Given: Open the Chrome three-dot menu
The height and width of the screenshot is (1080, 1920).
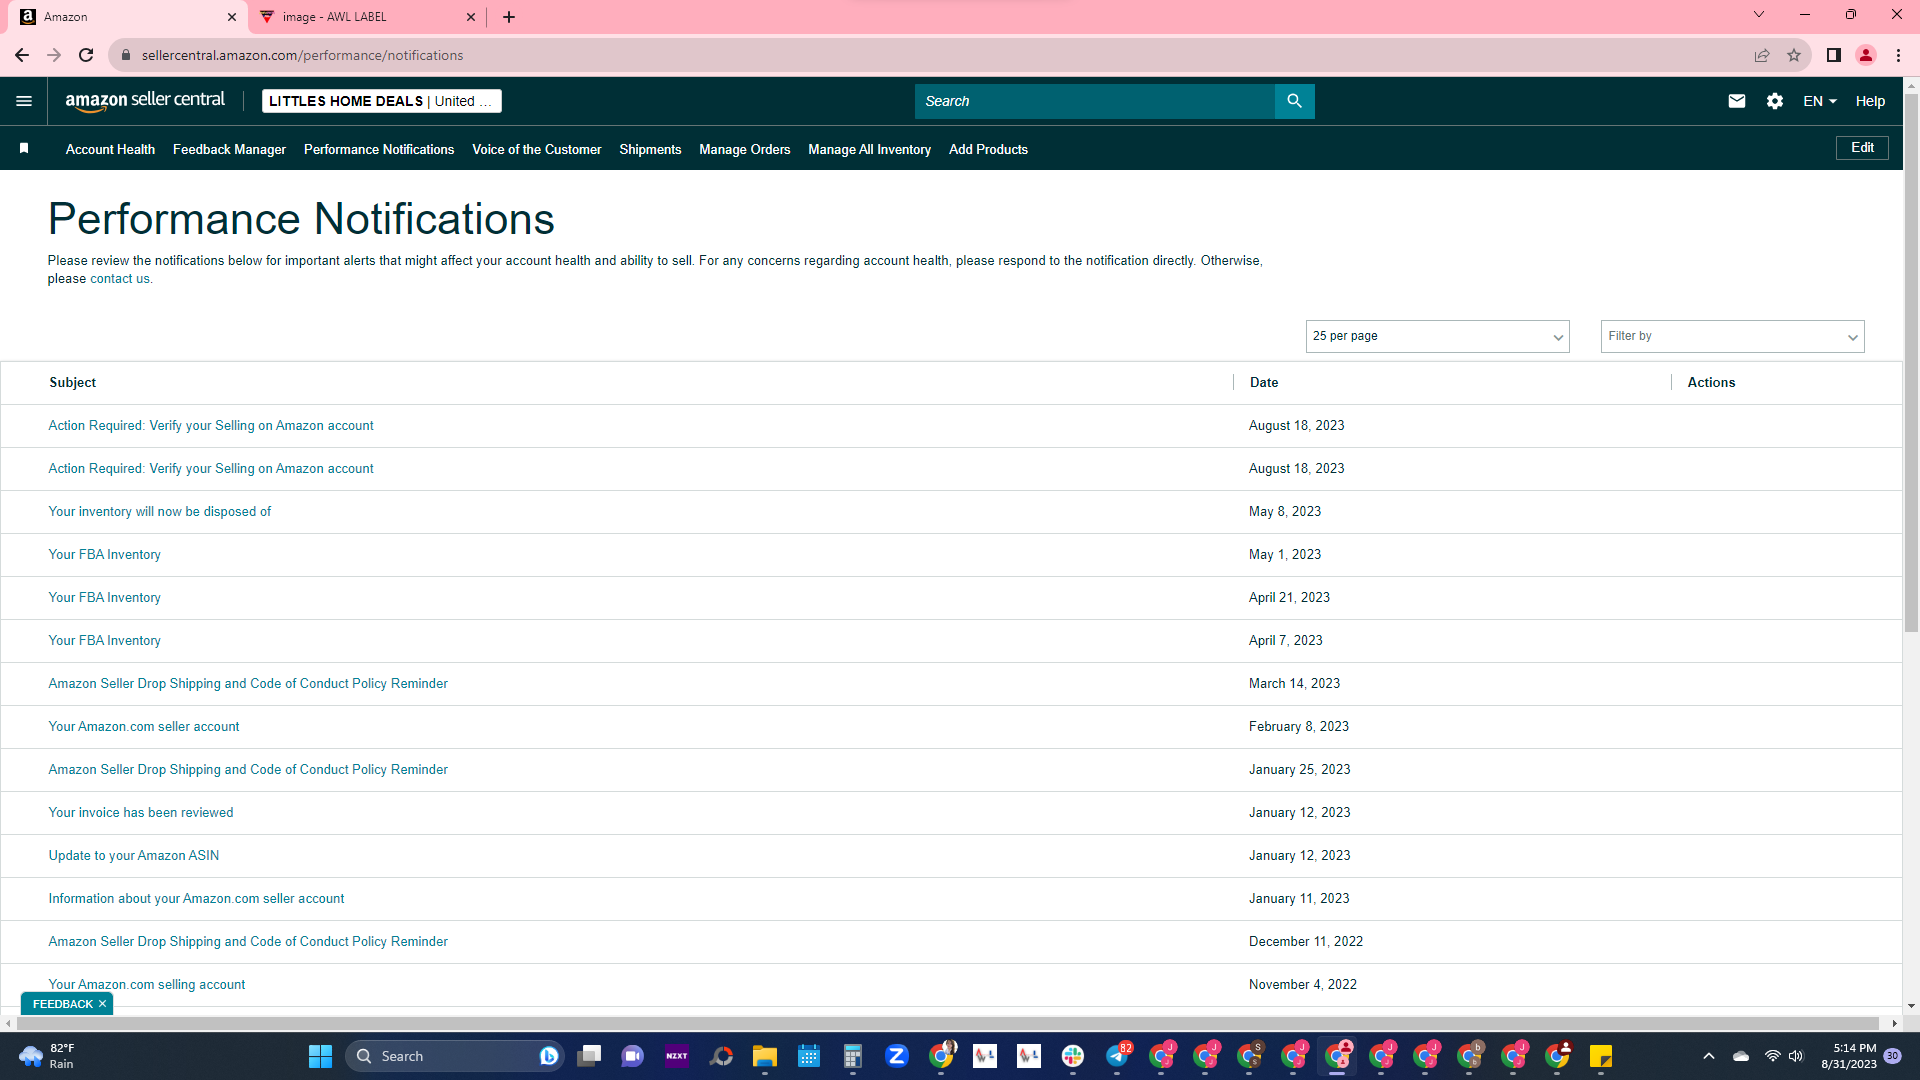Looking at the screenshot, I should click(x=1898, y=55).
